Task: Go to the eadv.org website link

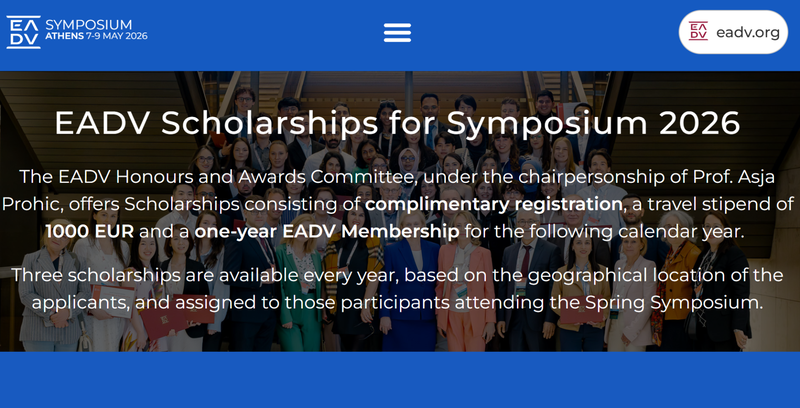Action: pos(747,33)
